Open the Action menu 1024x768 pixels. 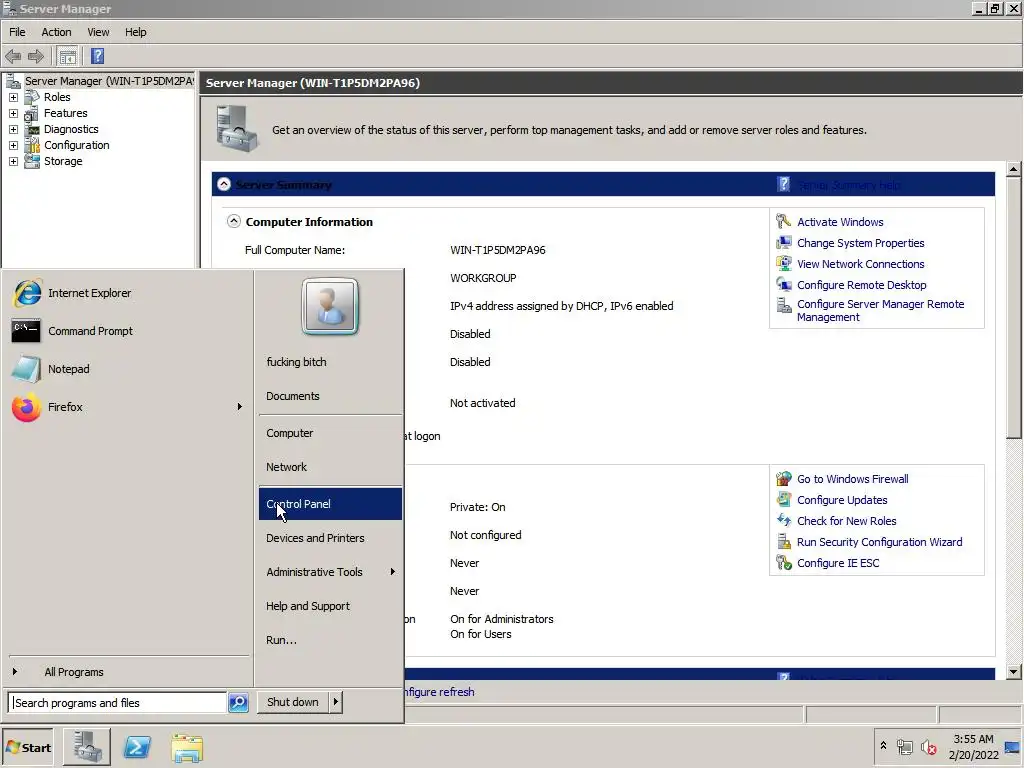click(56, 32)
